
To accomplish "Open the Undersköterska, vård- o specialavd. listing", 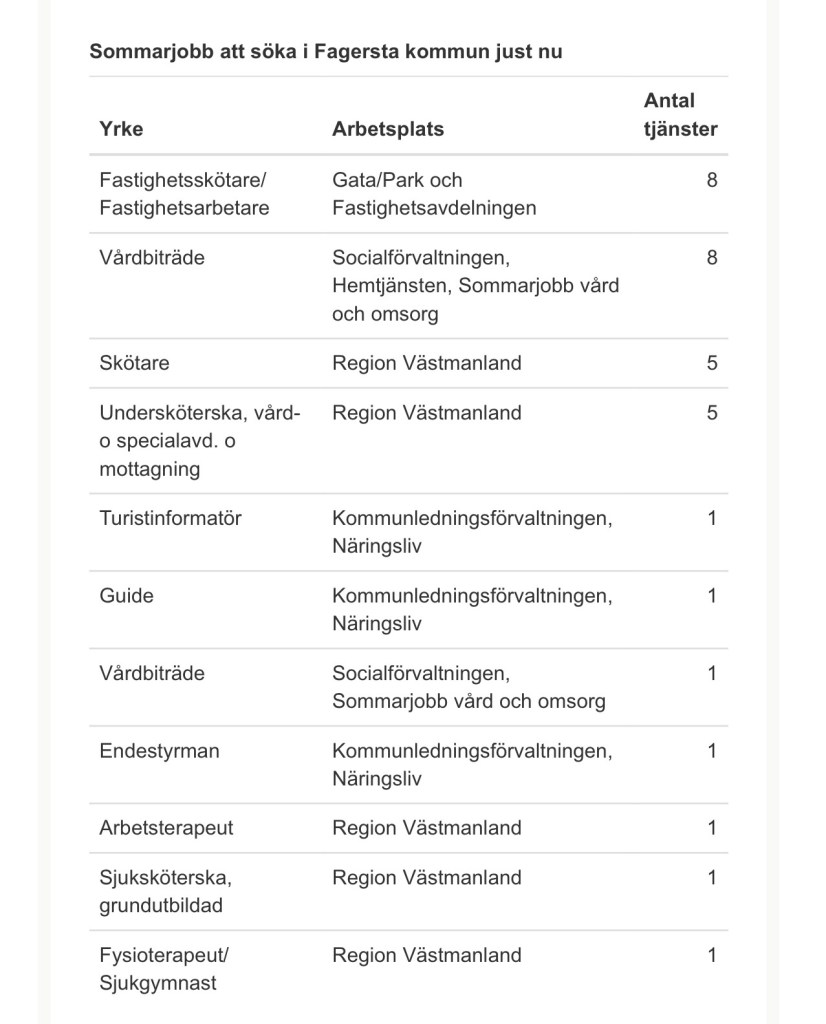I will tap(200, 440).
